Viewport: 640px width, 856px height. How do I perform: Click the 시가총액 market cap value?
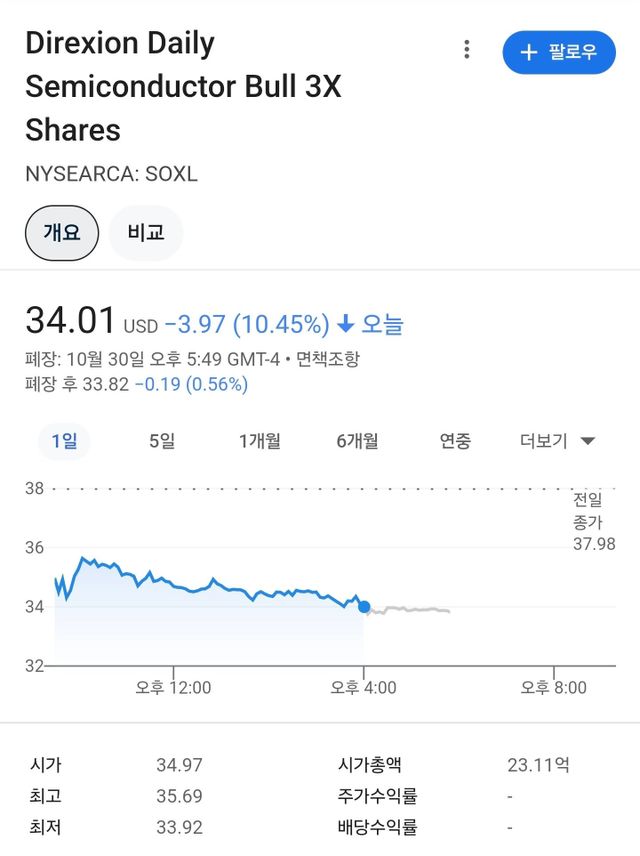pos(538,765)
